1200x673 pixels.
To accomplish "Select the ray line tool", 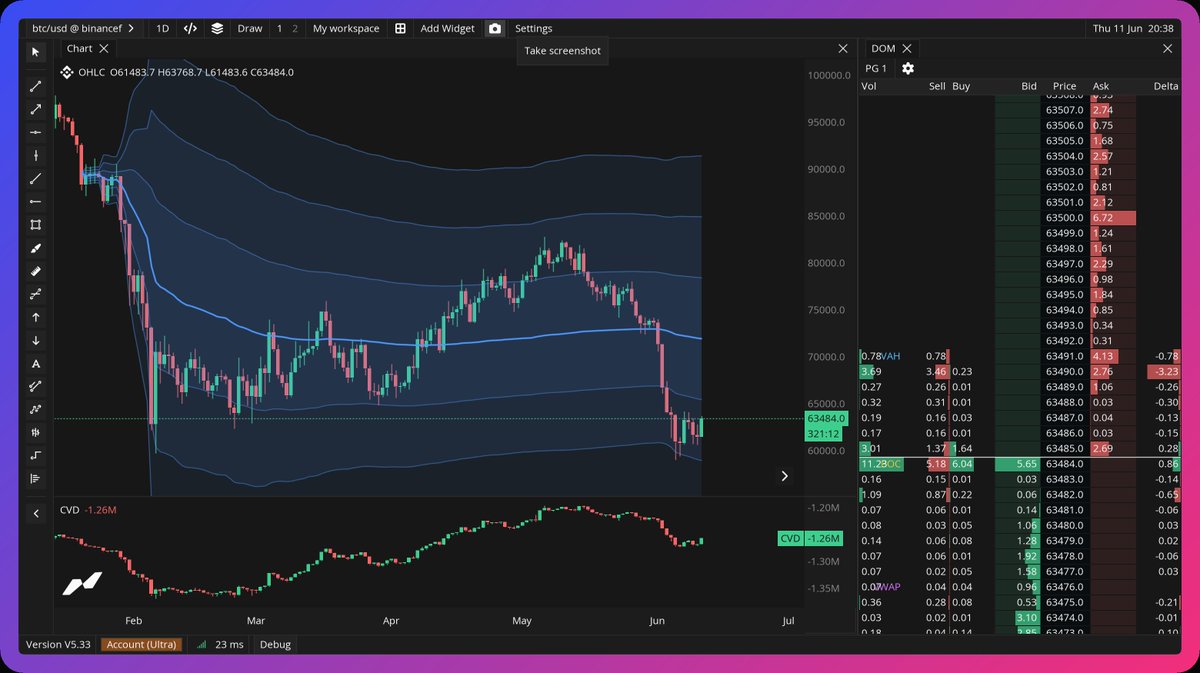I will click(x=36, y=179).
